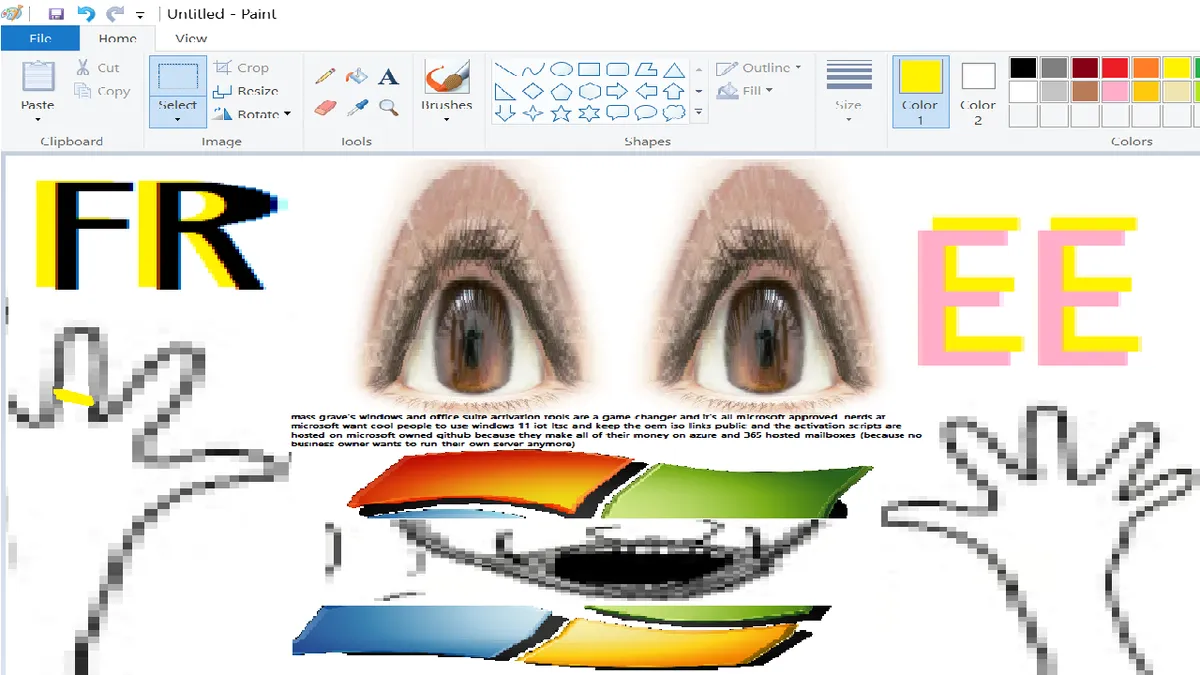Choose the pink color swatch

click(x=1115, y=91)
